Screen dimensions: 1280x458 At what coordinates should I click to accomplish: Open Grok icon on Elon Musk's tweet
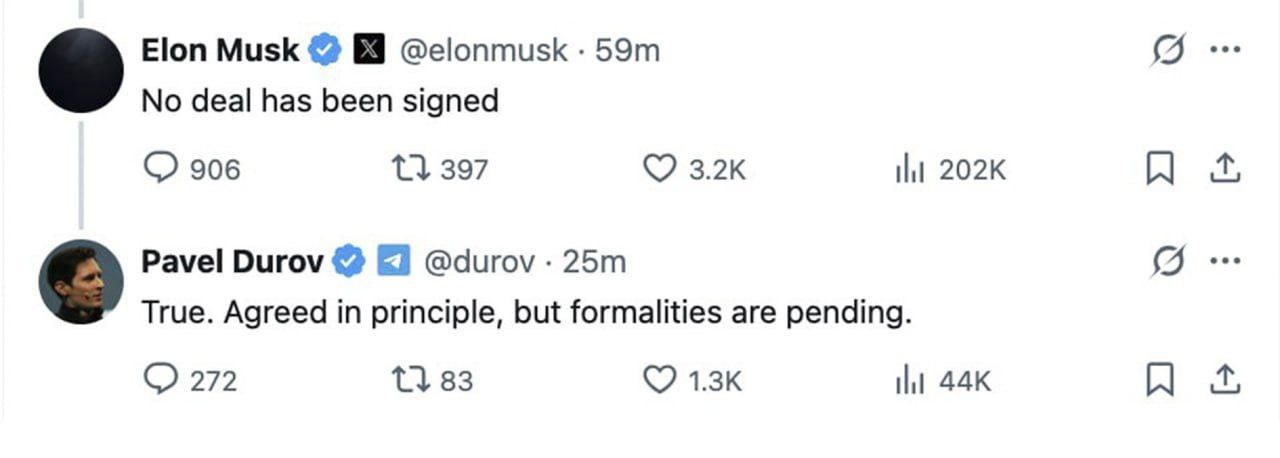(1164, 50)
